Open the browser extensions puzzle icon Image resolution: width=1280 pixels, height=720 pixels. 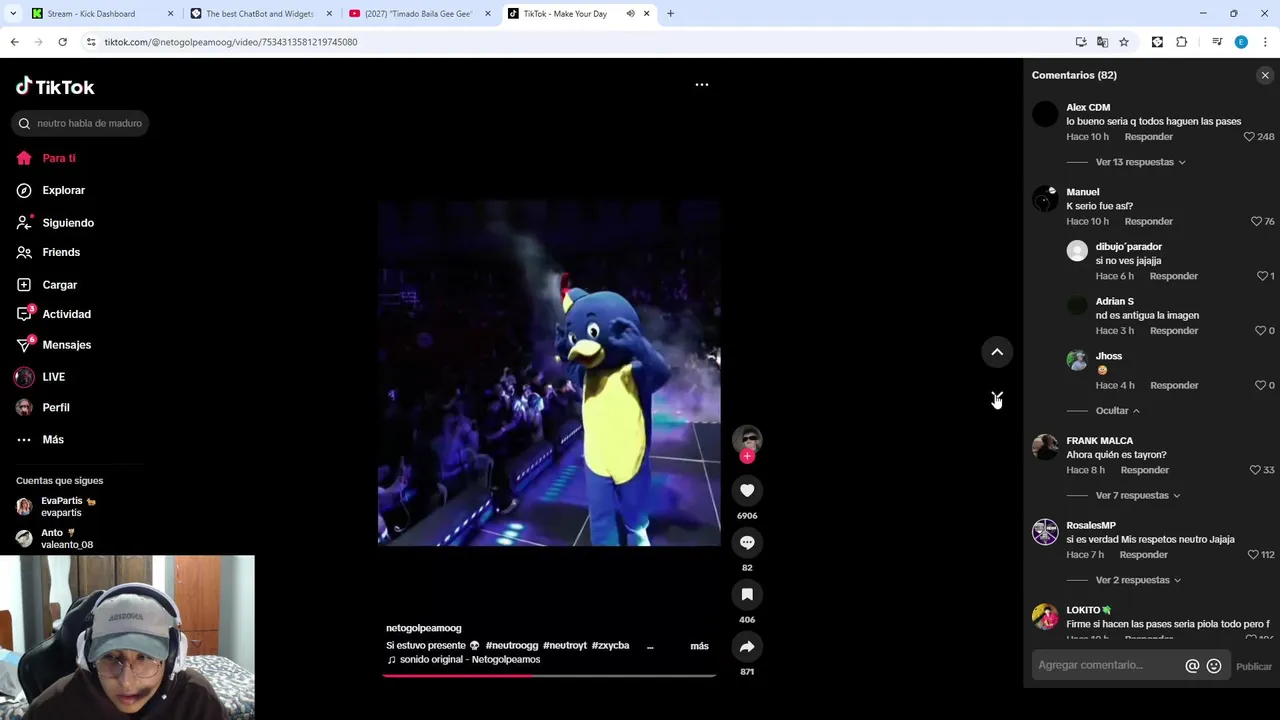click(x=1182, y=42)
